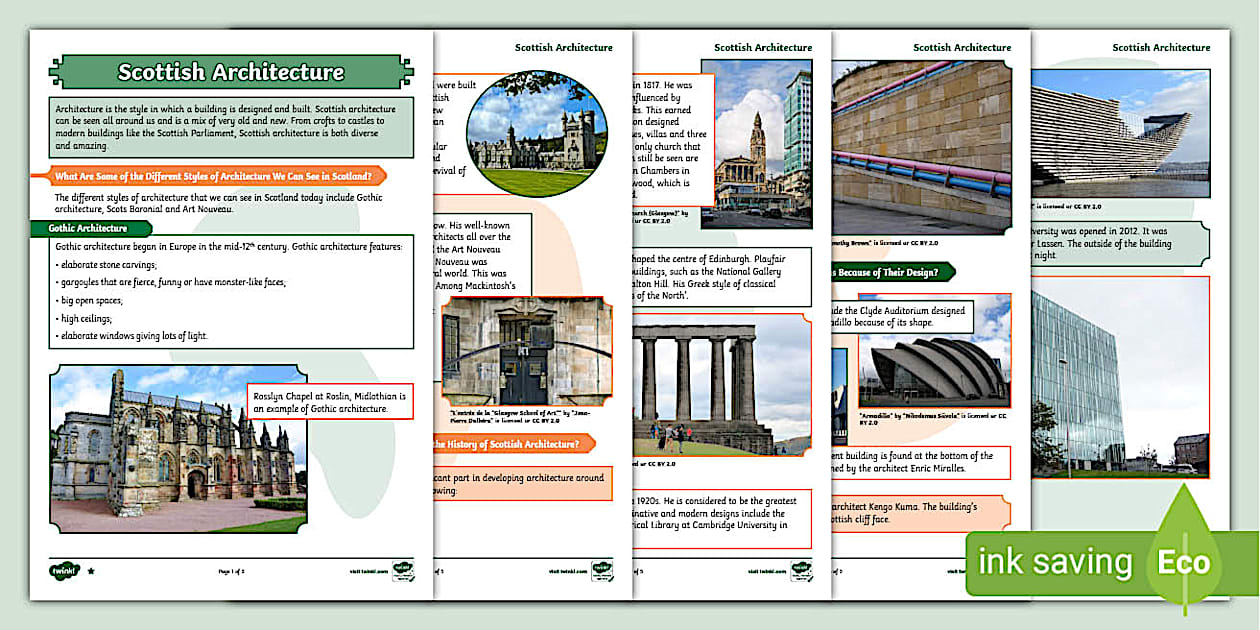This screenshot has width=1260, height=630.
Task: Select the Gothic Architecture section heading
Action: point(88,228)
